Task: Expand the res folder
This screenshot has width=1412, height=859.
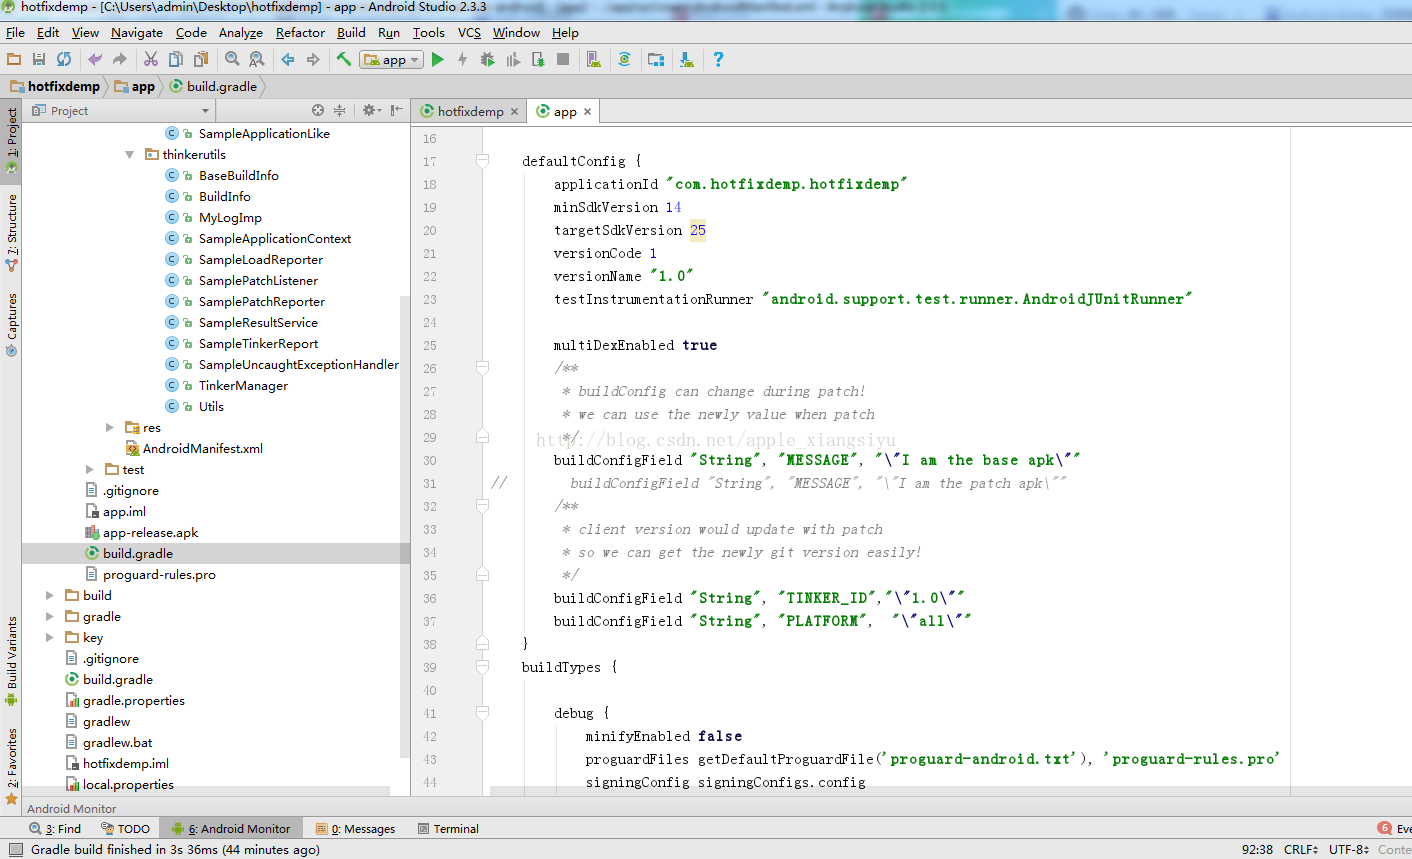Action: [x=110, y=427]
